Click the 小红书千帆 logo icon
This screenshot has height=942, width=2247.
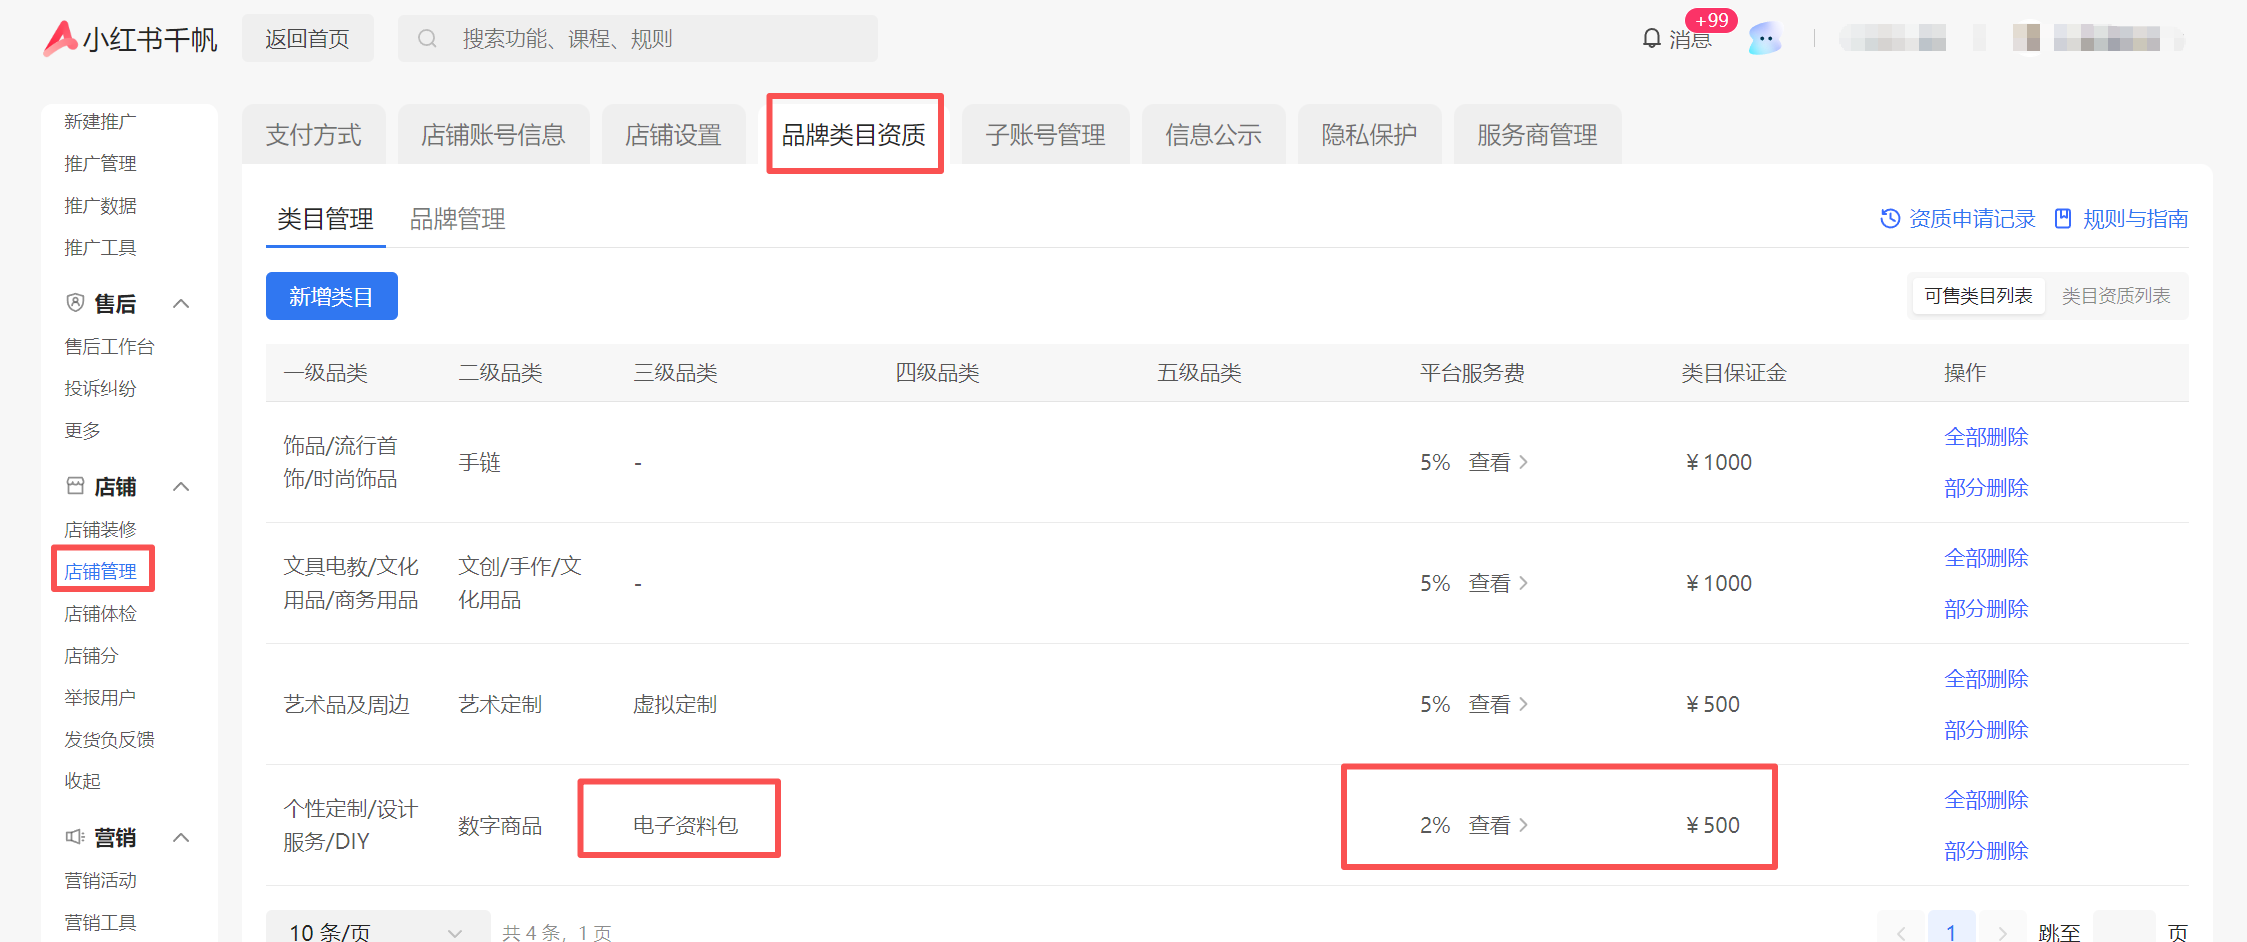coord(60,38)
